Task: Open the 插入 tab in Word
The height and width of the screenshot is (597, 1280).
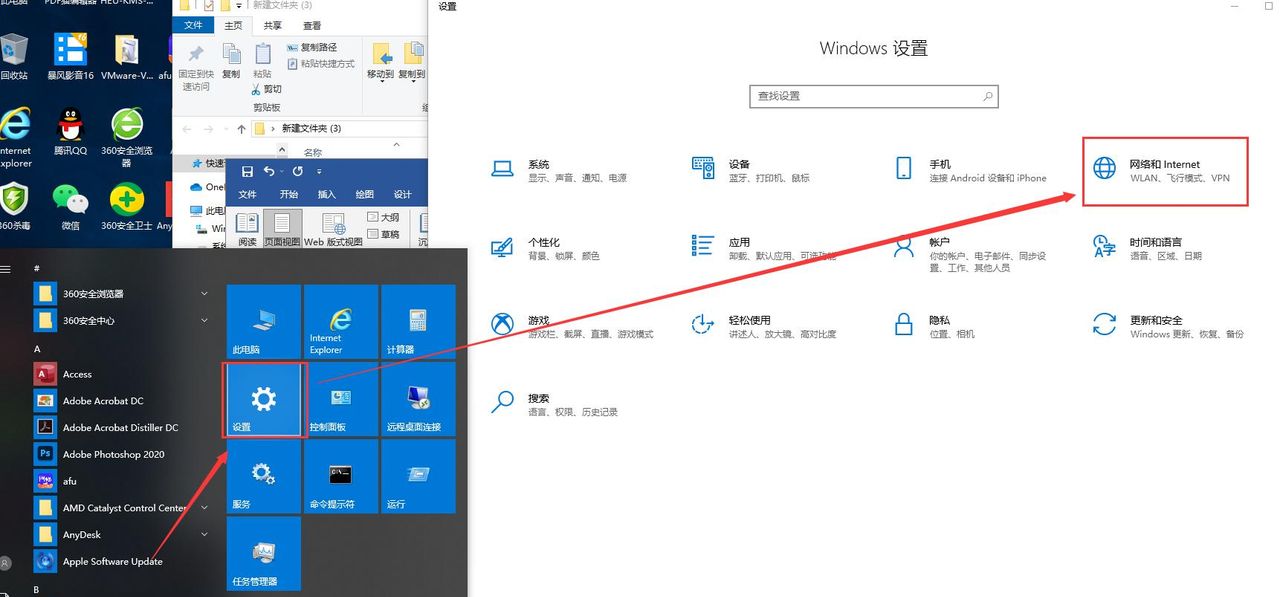Action: tap(326, 195)
